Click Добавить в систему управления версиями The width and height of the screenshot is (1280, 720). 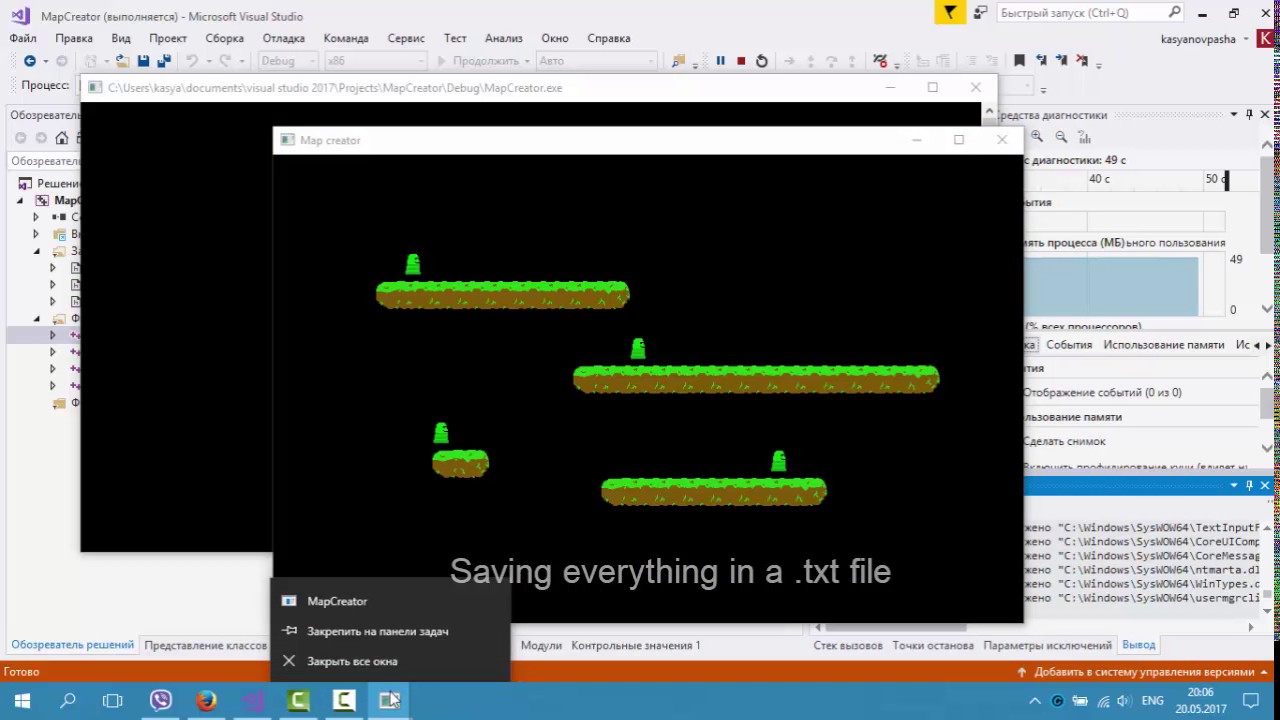point(1144,672)
